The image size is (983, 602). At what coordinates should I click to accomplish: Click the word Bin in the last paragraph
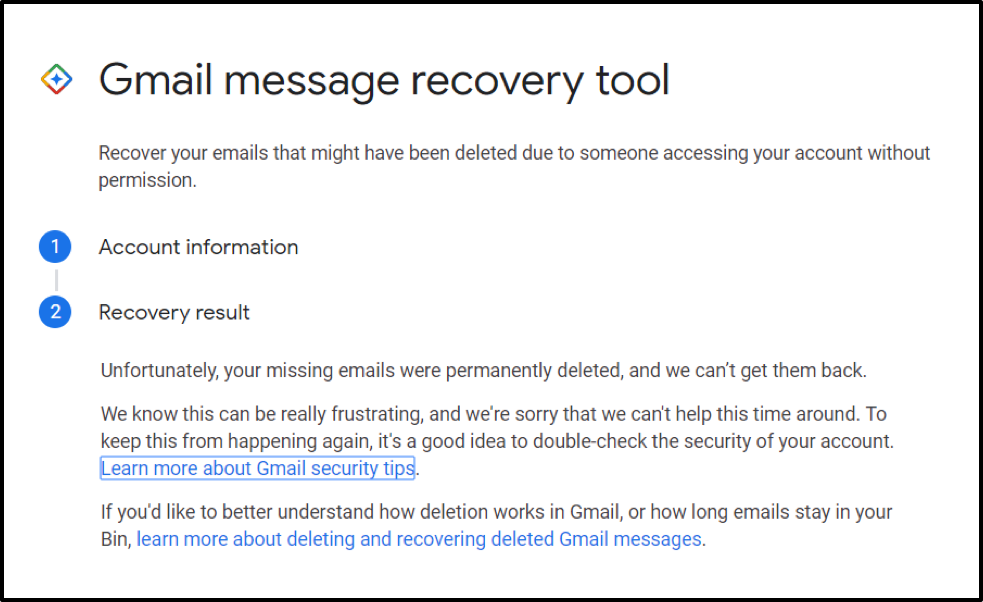click(x=114, y=540)
